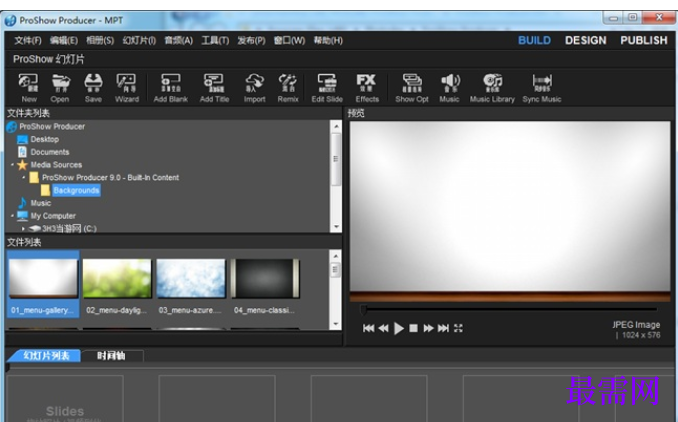The height and width of the screenshot is (422, 678).
Task: Click Sync Music icon
Action: coord(541,88)
